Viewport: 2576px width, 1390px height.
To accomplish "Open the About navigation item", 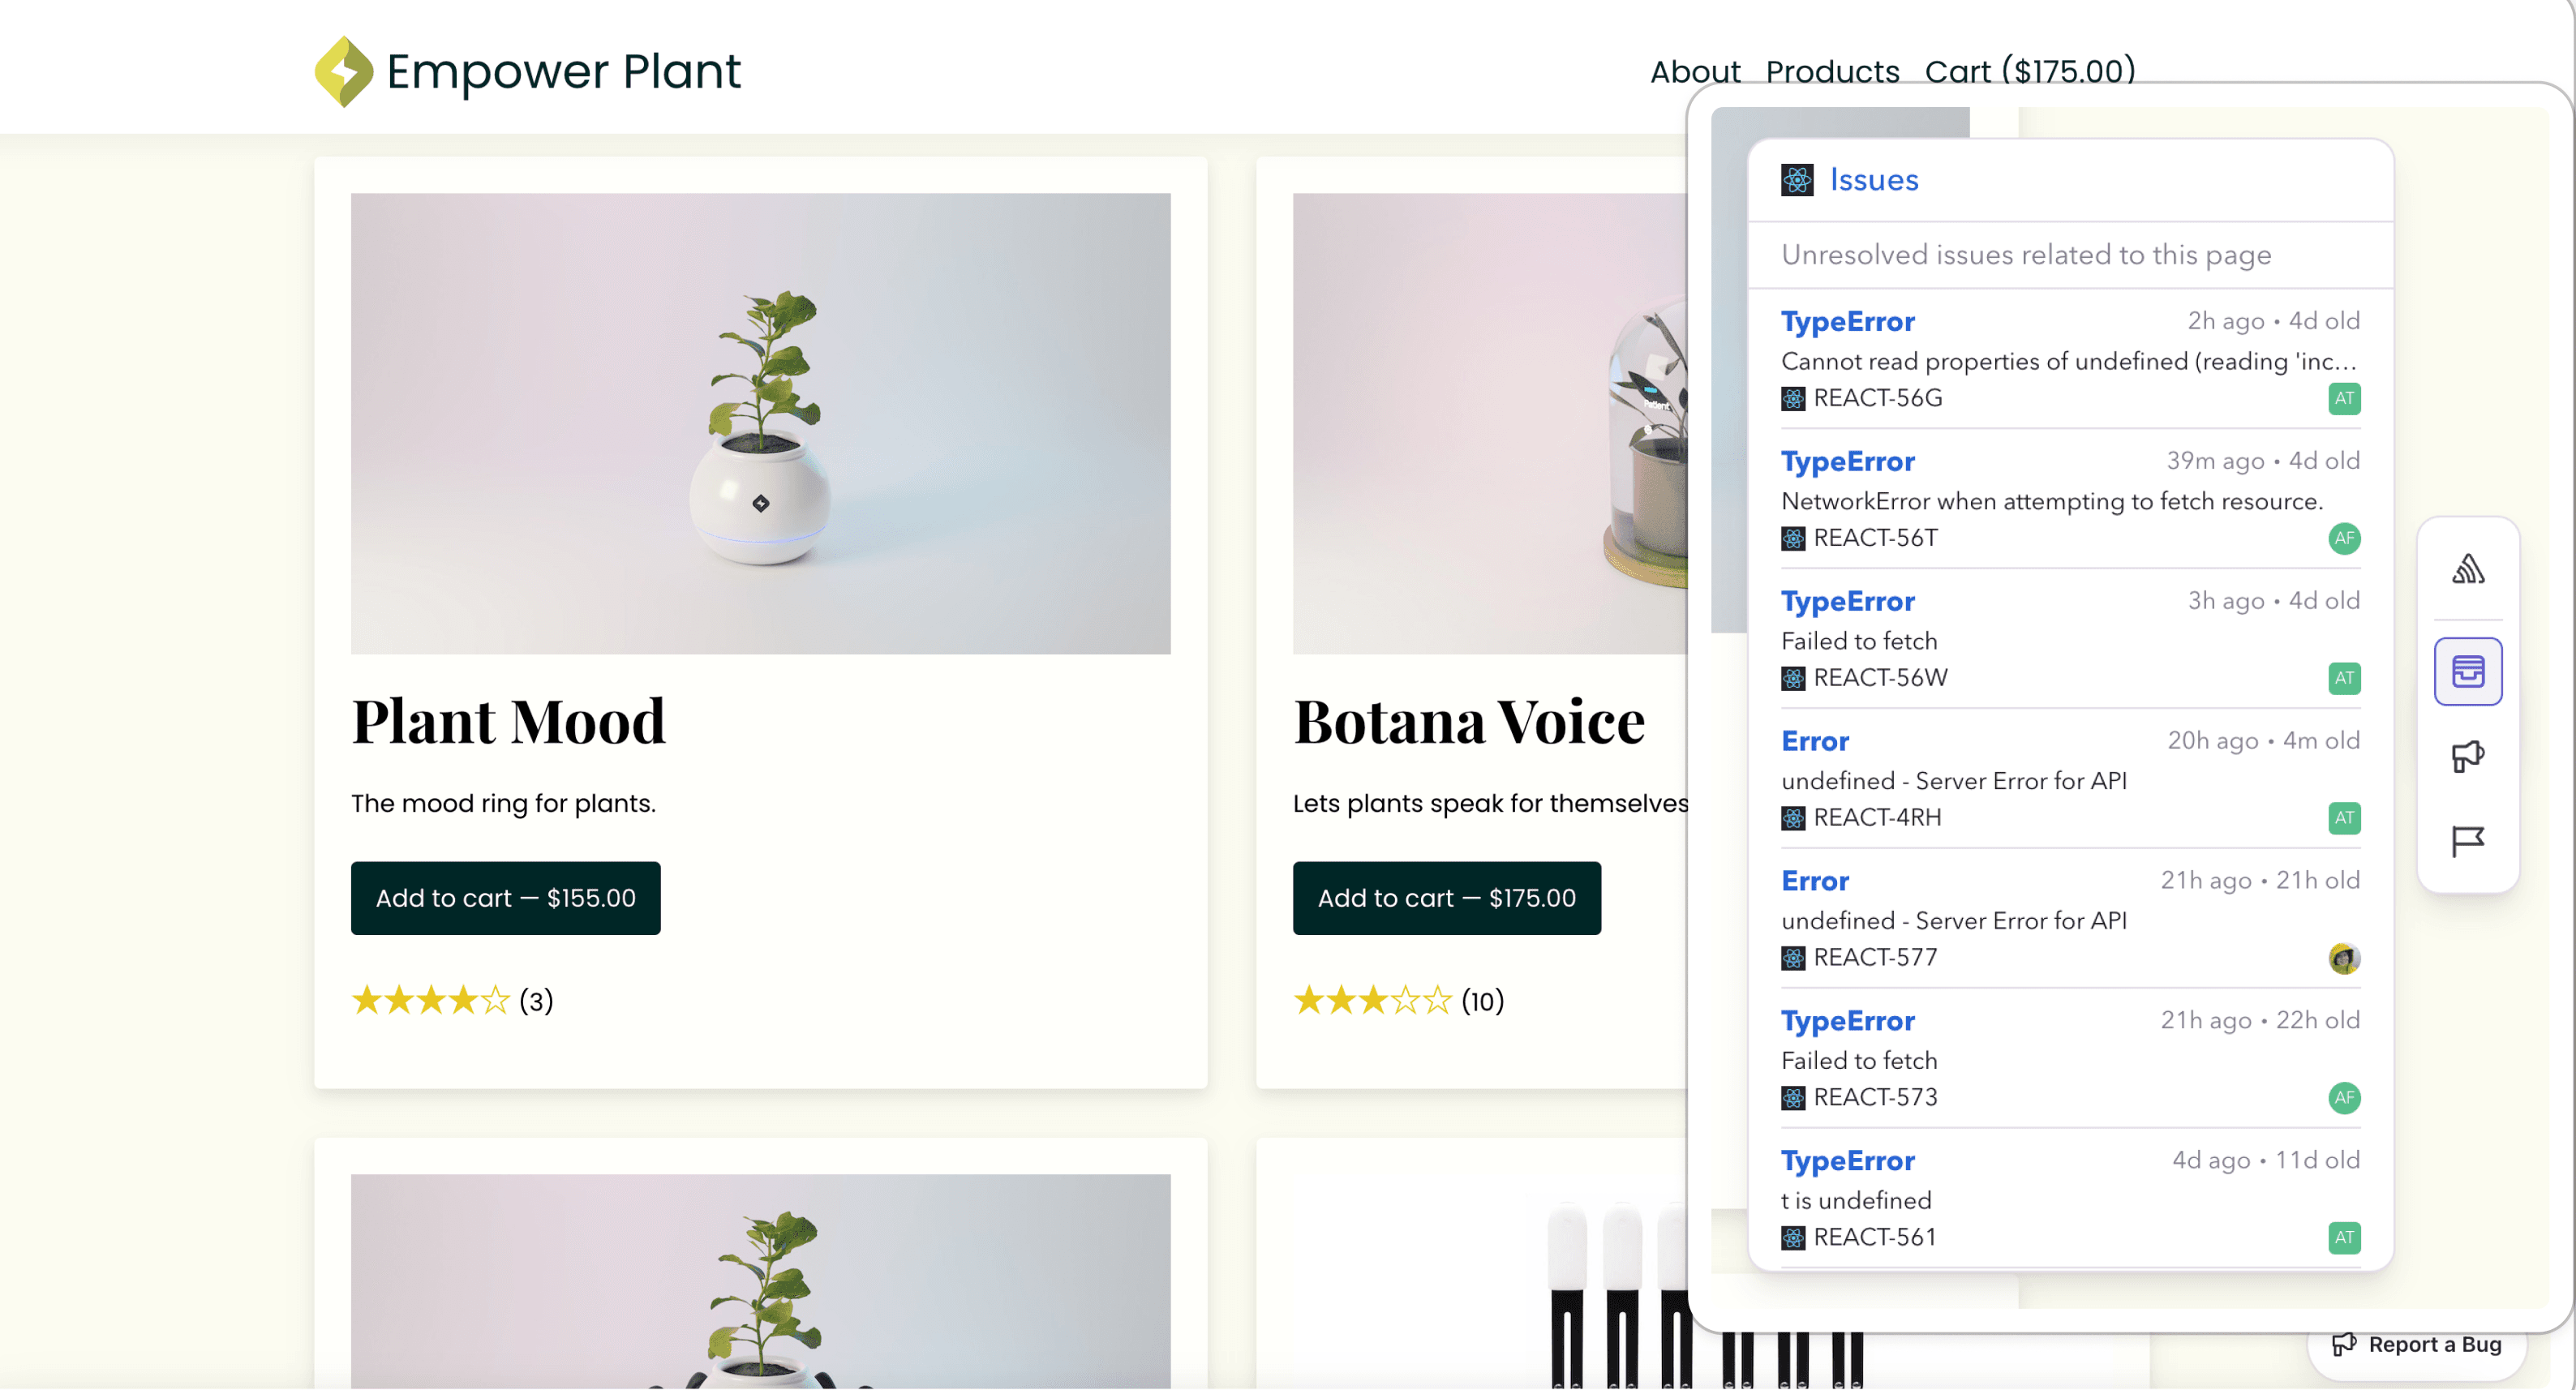I will pyautogui.click(x=1694, y=71).
